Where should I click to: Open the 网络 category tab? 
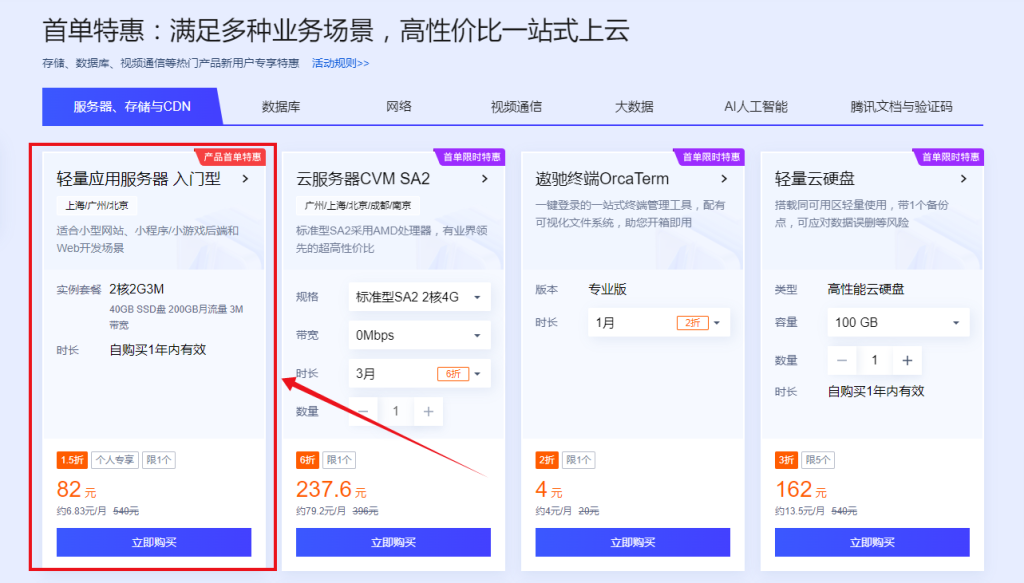(x=398, y=106)
